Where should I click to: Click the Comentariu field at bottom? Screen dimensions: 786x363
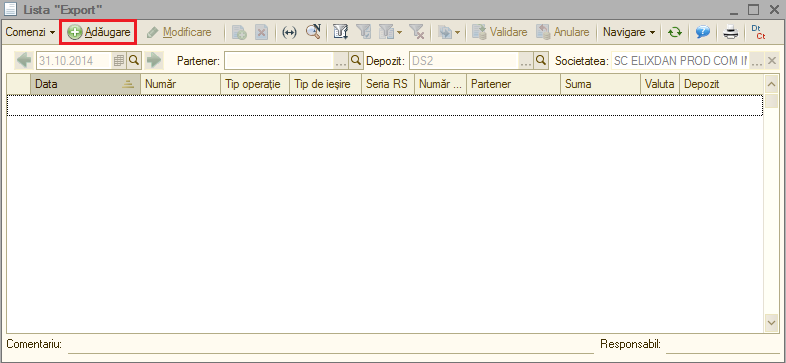tap(330, 345)
